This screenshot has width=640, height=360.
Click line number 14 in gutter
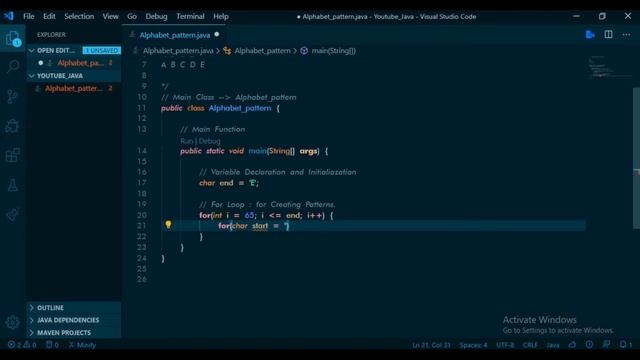142,151
